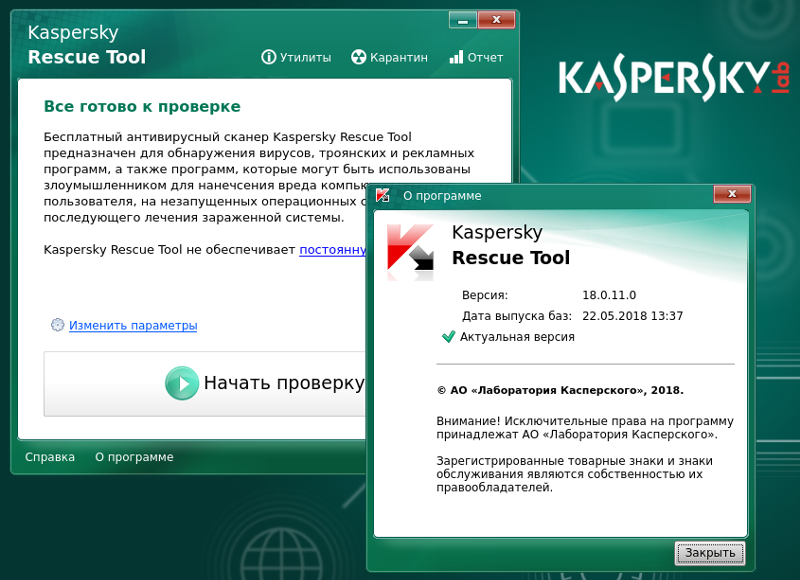Close the Kaspersky Rescue Tool main window

click(496, 20)
